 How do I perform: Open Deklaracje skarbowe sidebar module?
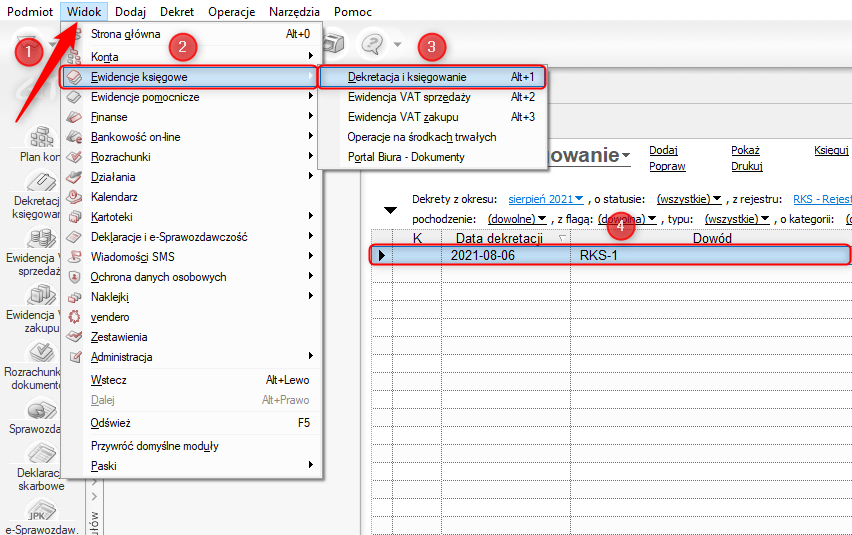(x=40, y=467)
